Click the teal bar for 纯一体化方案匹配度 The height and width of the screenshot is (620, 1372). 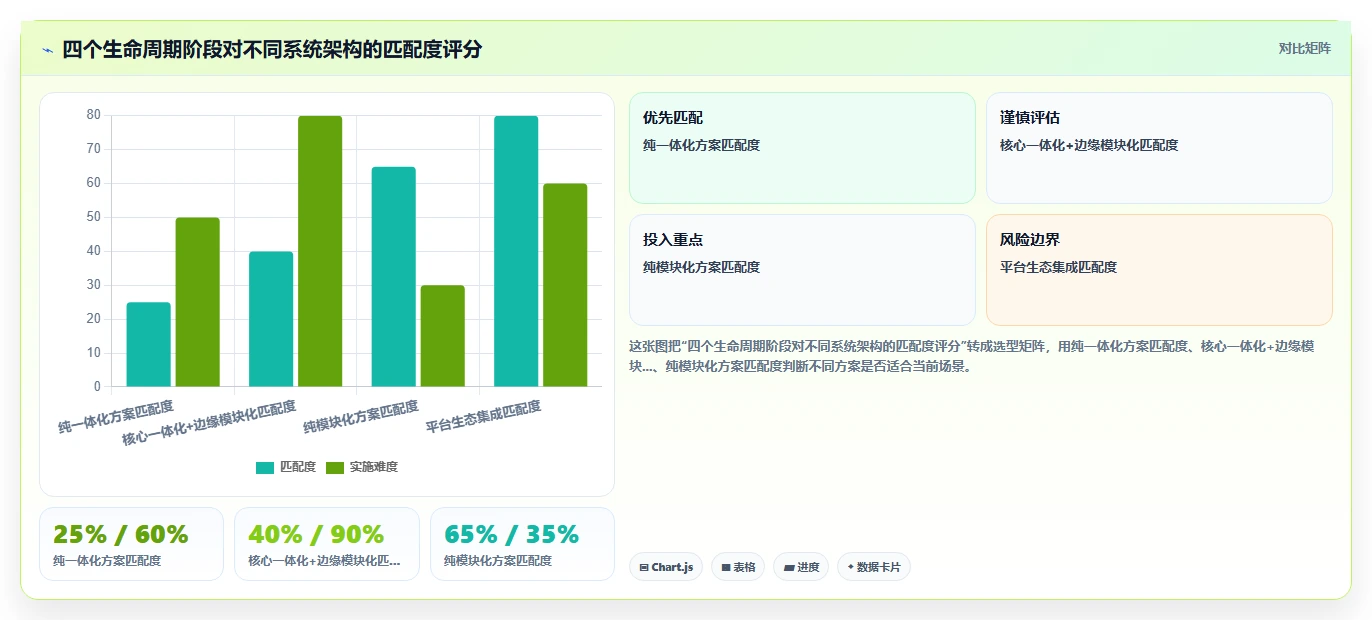[x=148, y=344]
